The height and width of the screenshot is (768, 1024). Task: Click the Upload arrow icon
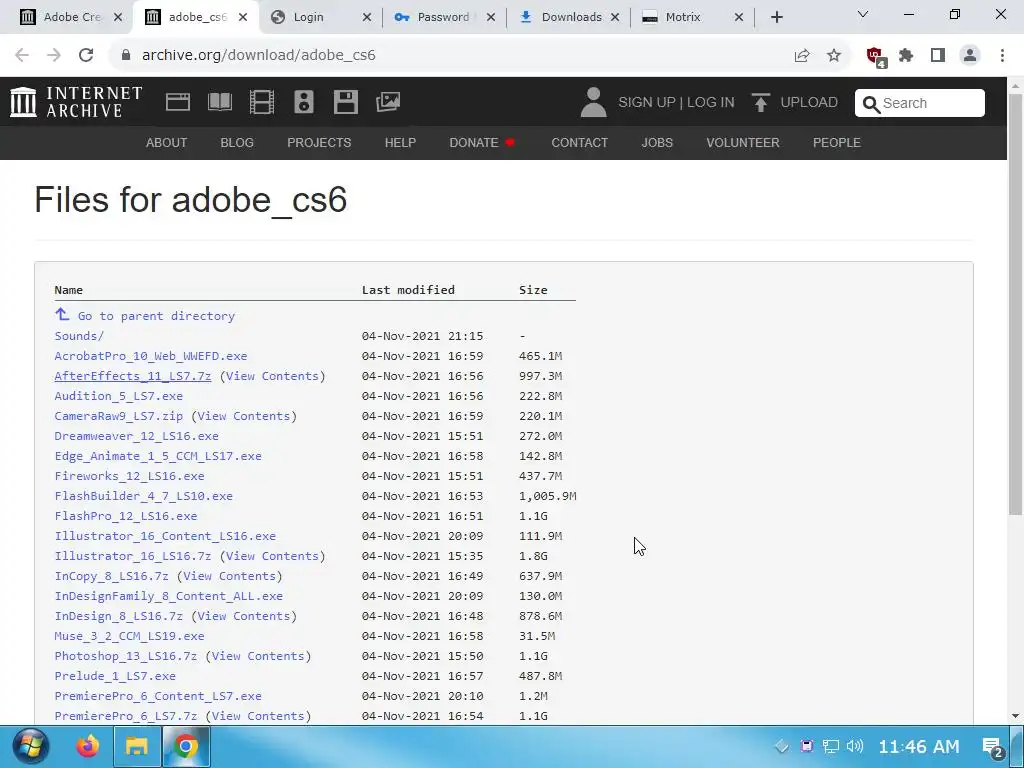[760, 103]
